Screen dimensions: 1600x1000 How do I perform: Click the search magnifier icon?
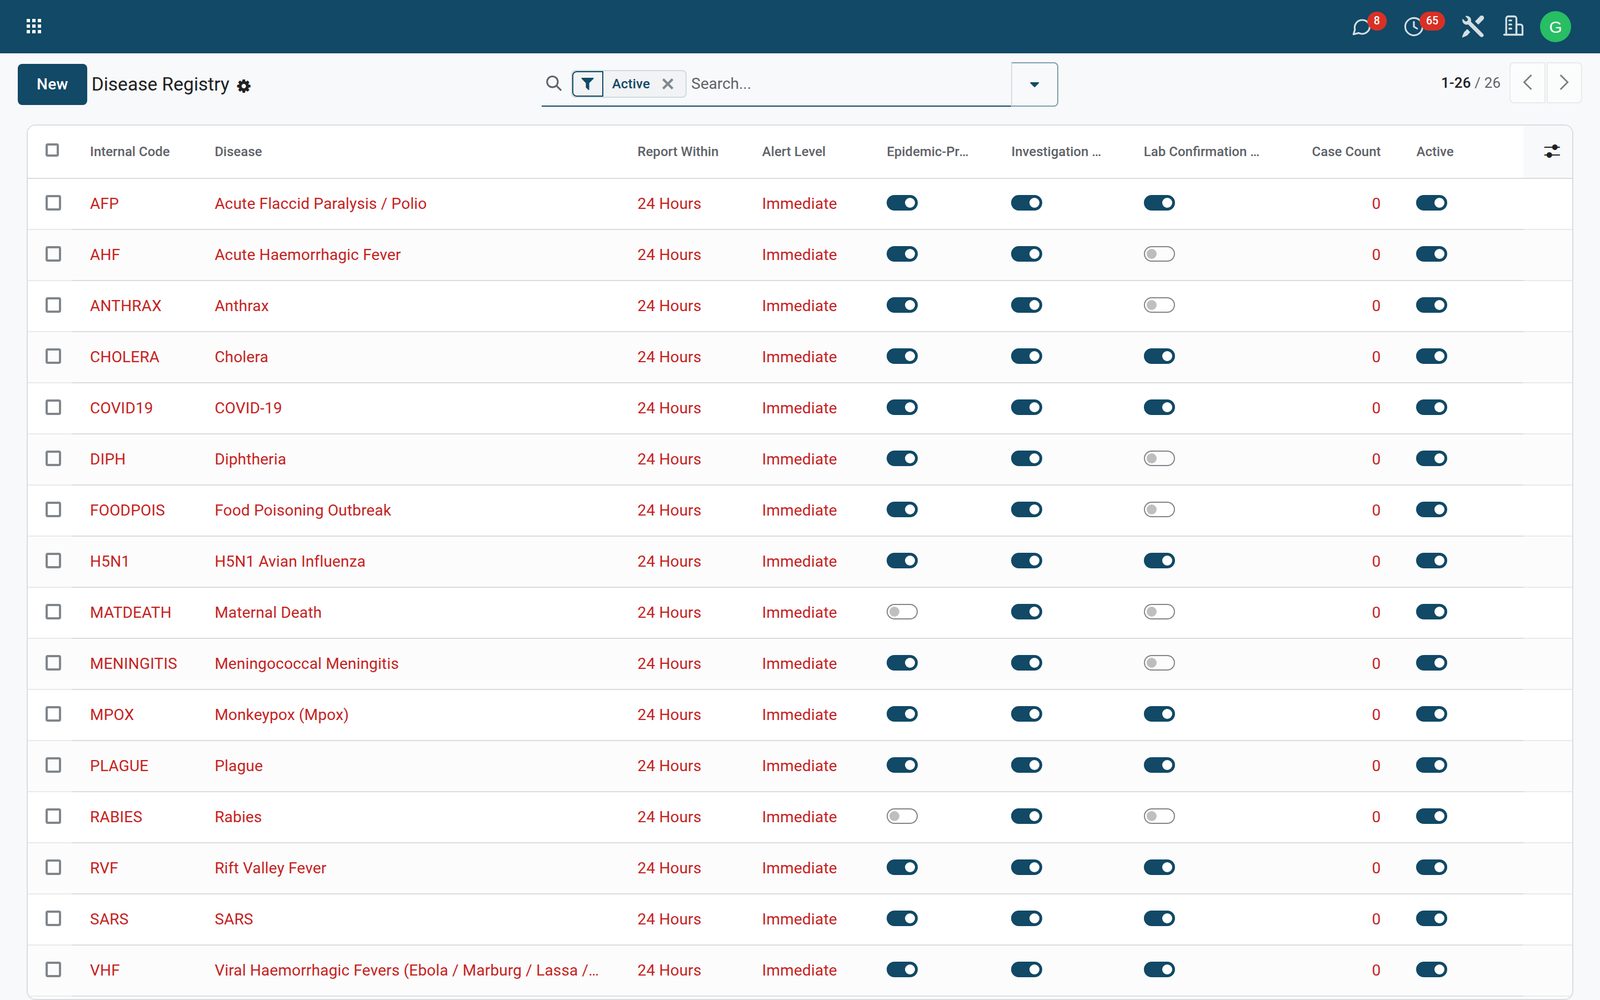click(553, 83)
